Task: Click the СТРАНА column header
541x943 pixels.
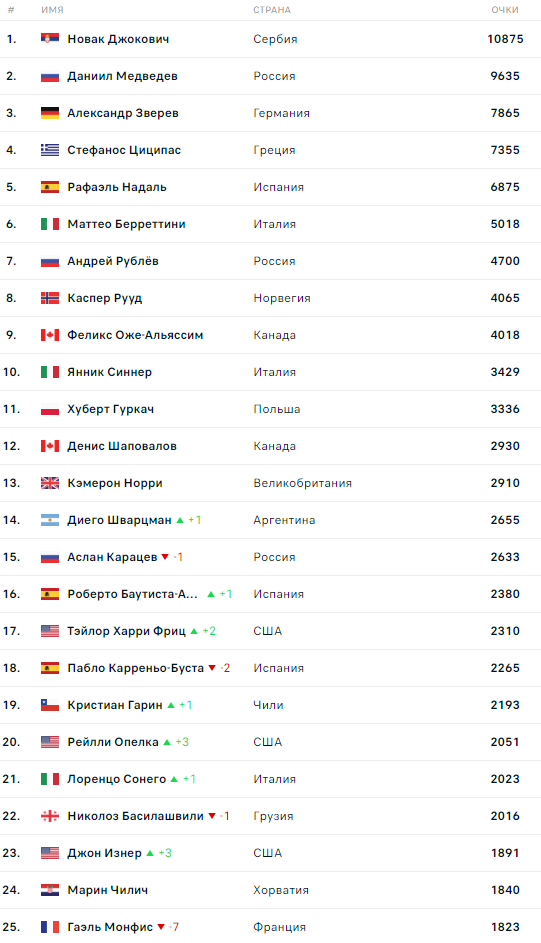Action: [272, 10]
